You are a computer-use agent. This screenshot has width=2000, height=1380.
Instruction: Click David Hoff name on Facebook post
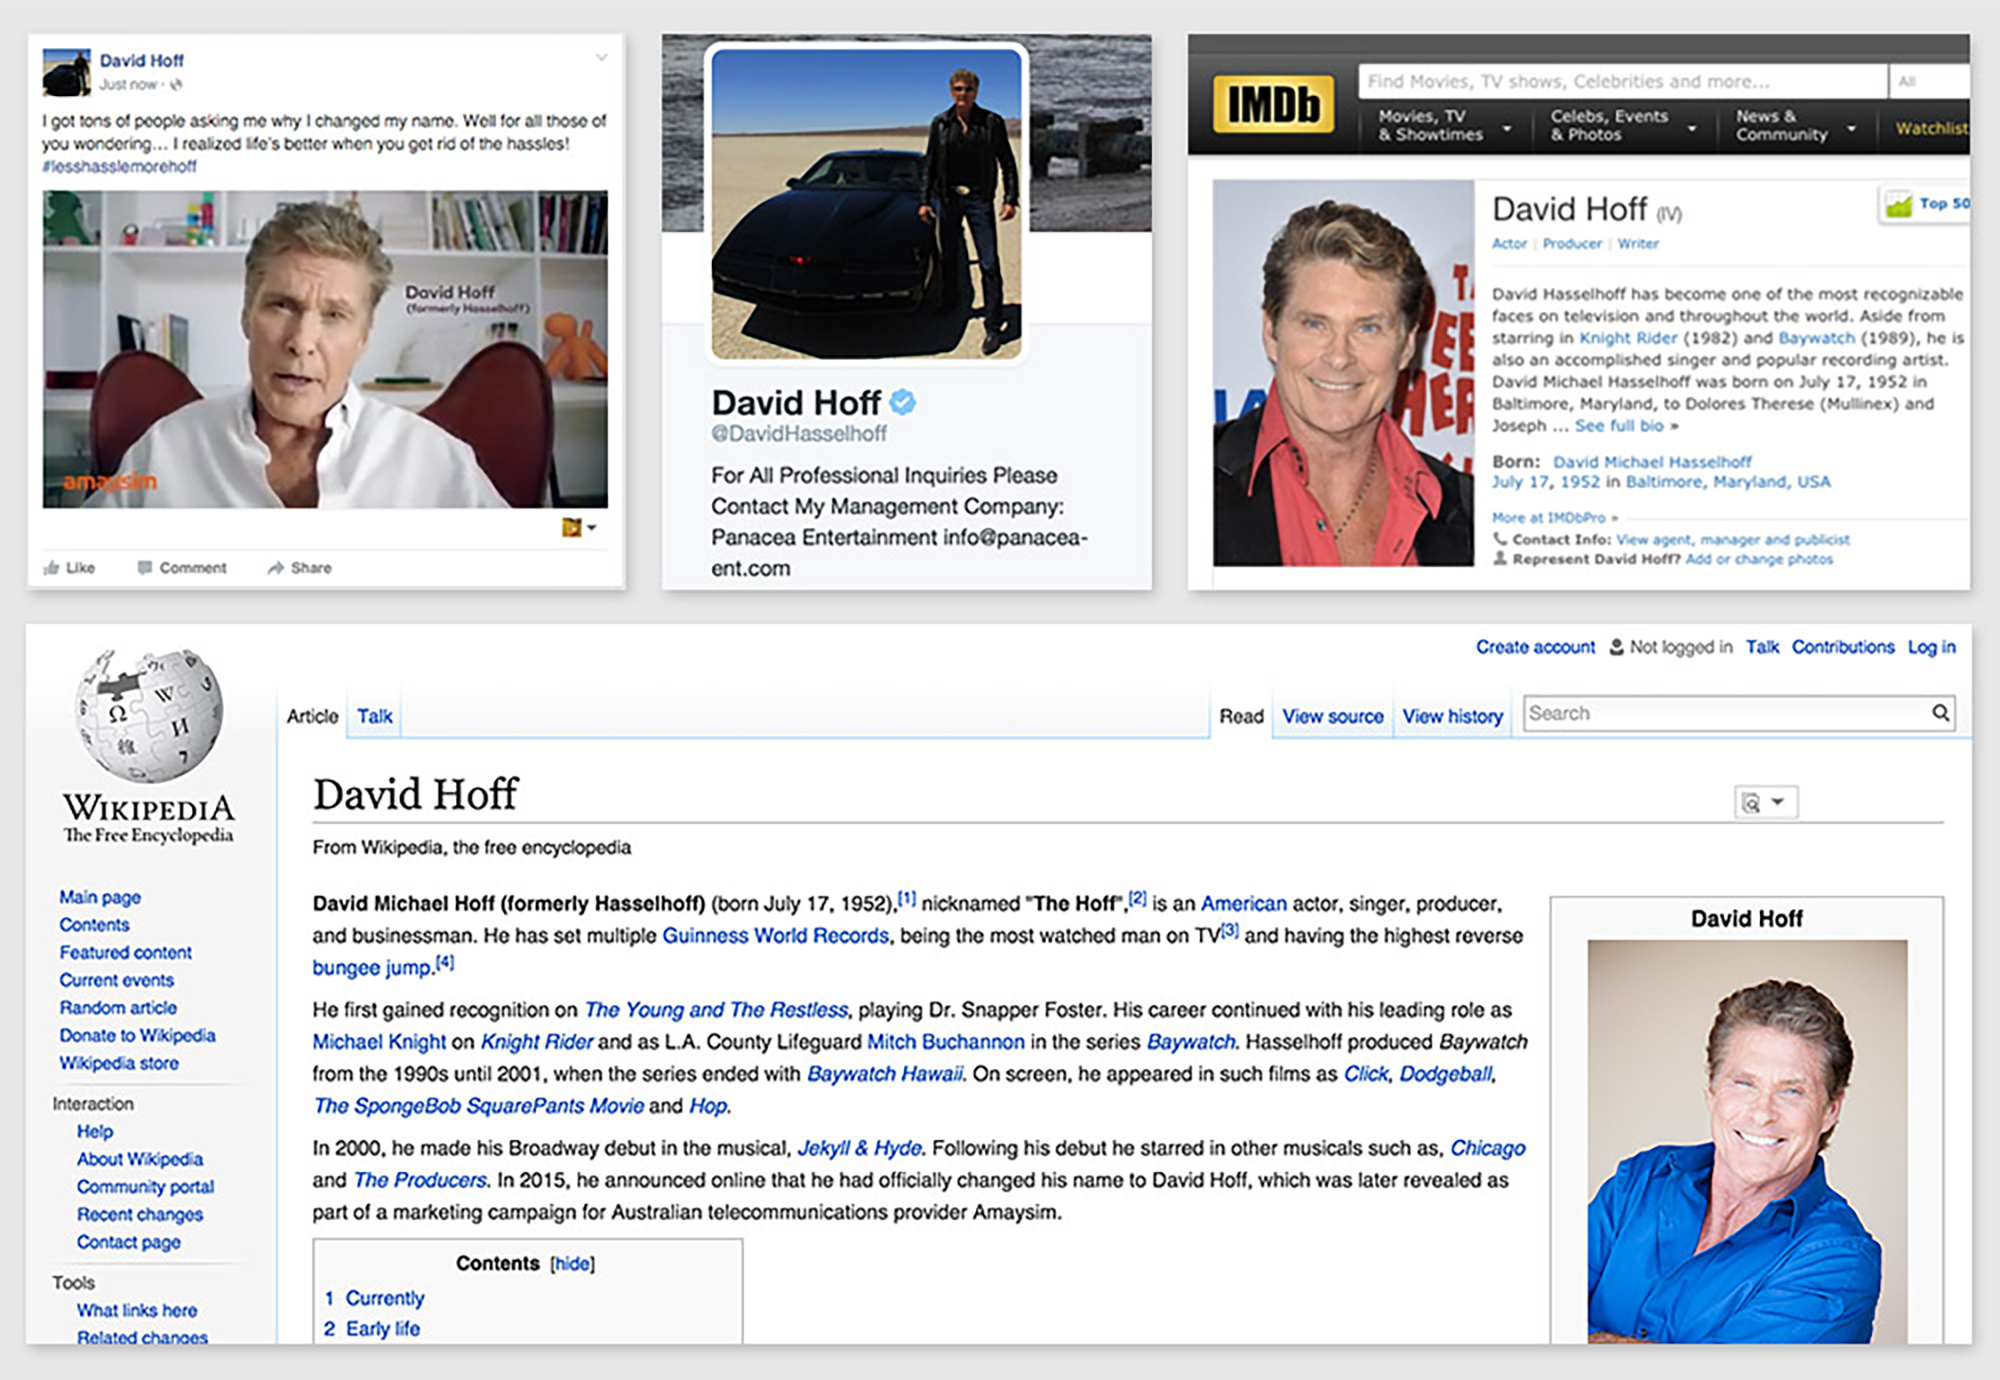click(141, 60)
